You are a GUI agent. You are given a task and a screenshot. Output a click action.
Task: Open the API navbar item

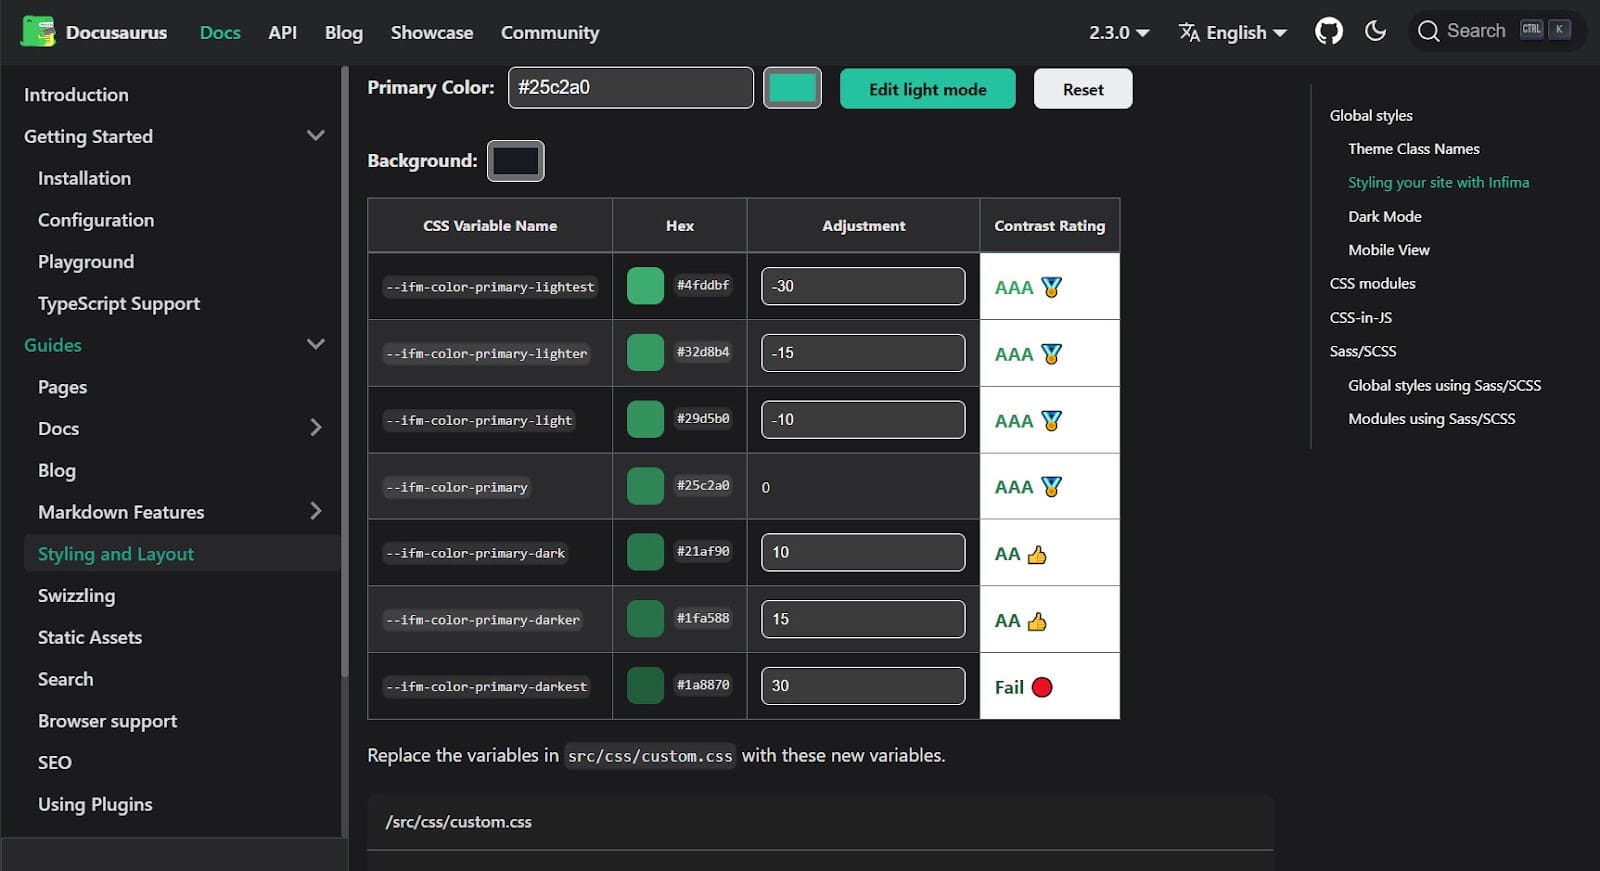[282, 32]
